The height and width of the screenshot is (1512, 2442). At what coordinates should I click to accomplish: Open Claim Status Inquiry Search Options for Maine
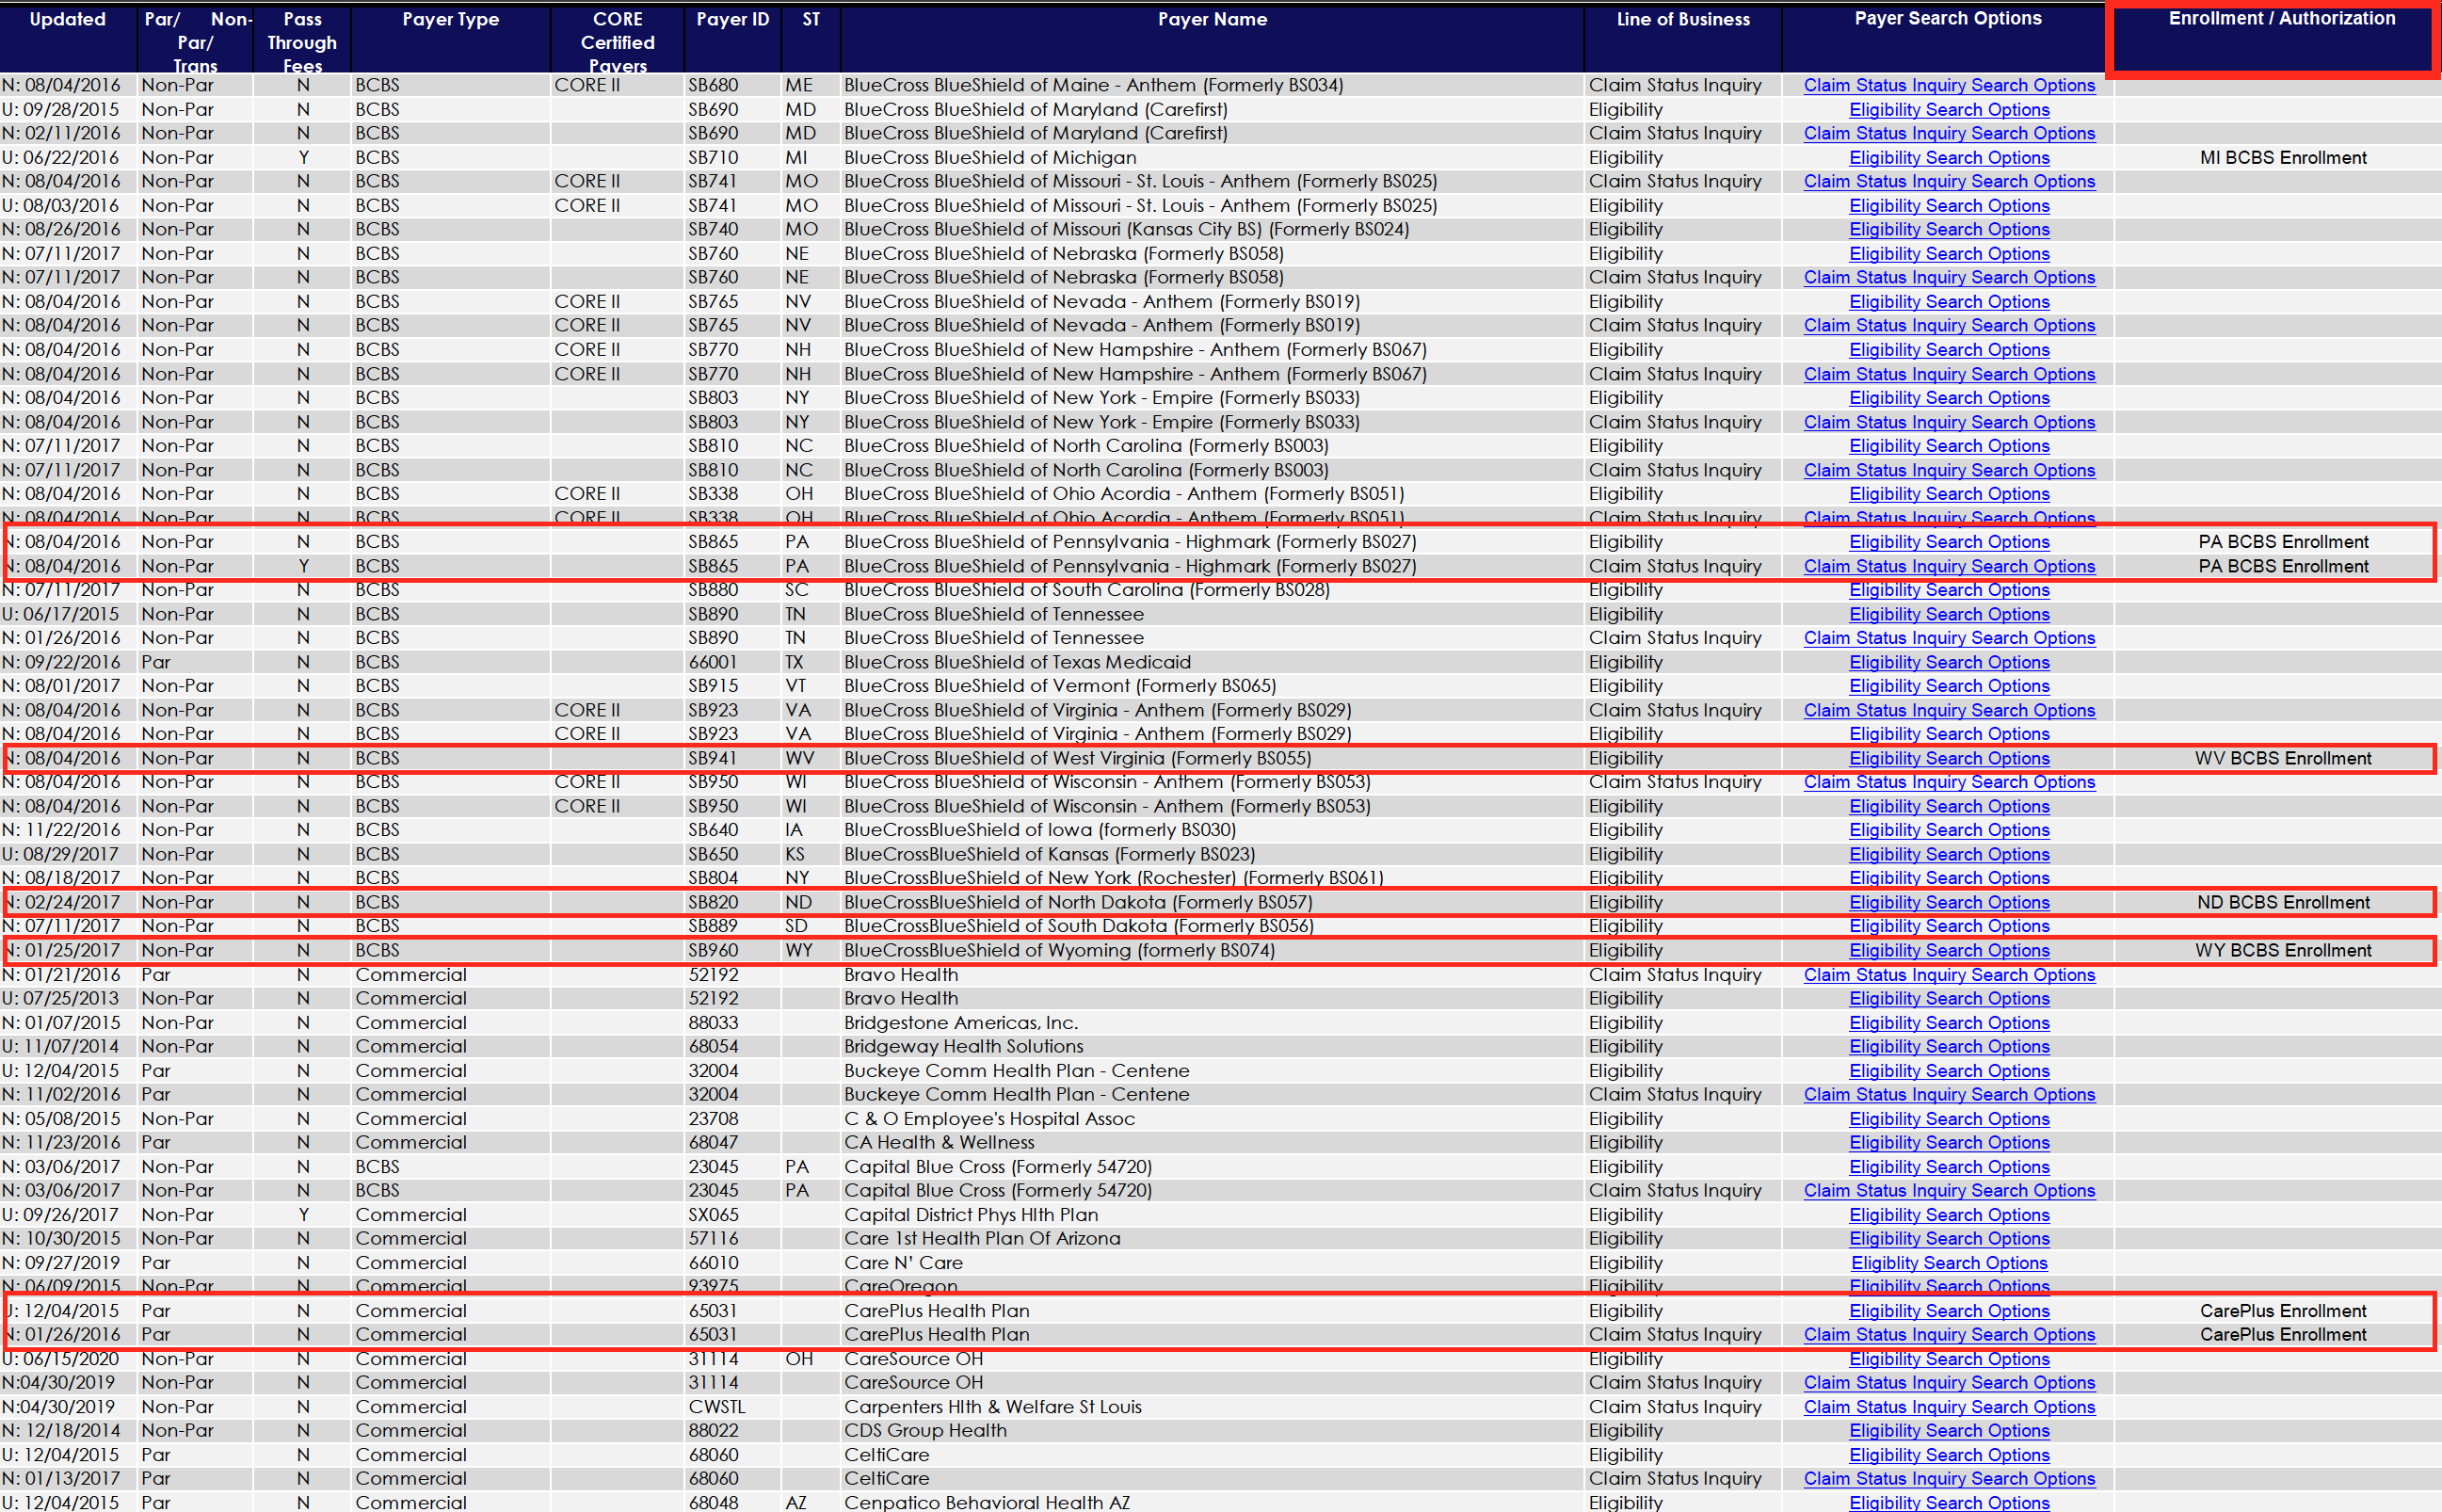[x=1948, y=85]
